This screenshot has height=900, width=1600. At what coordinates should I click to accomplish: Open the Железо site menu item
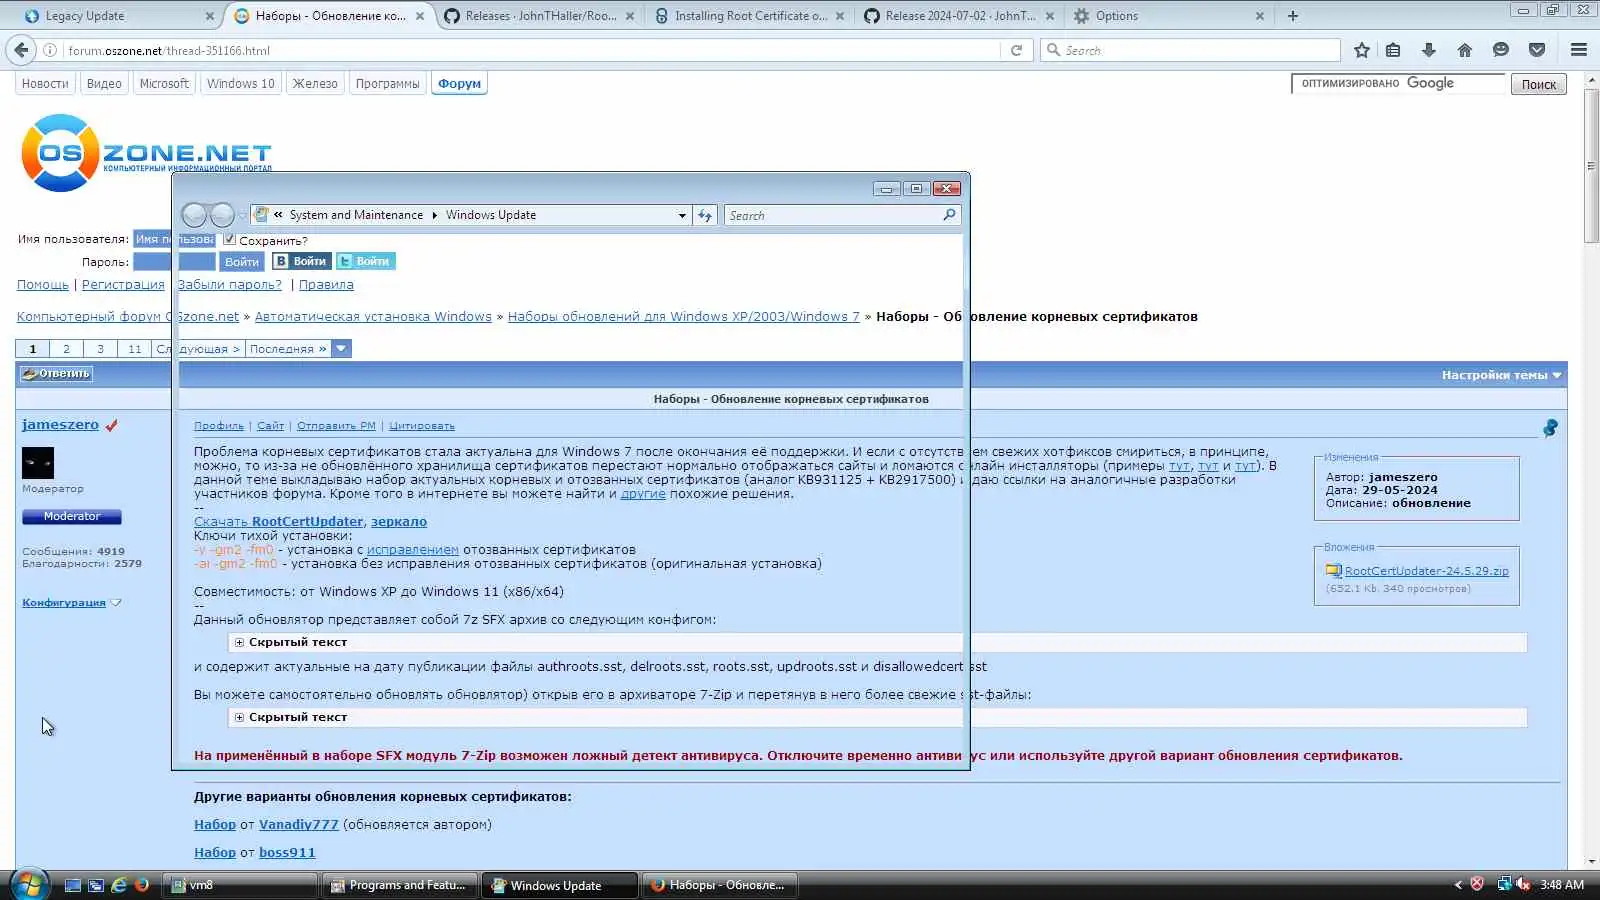(x=315, y=84)
